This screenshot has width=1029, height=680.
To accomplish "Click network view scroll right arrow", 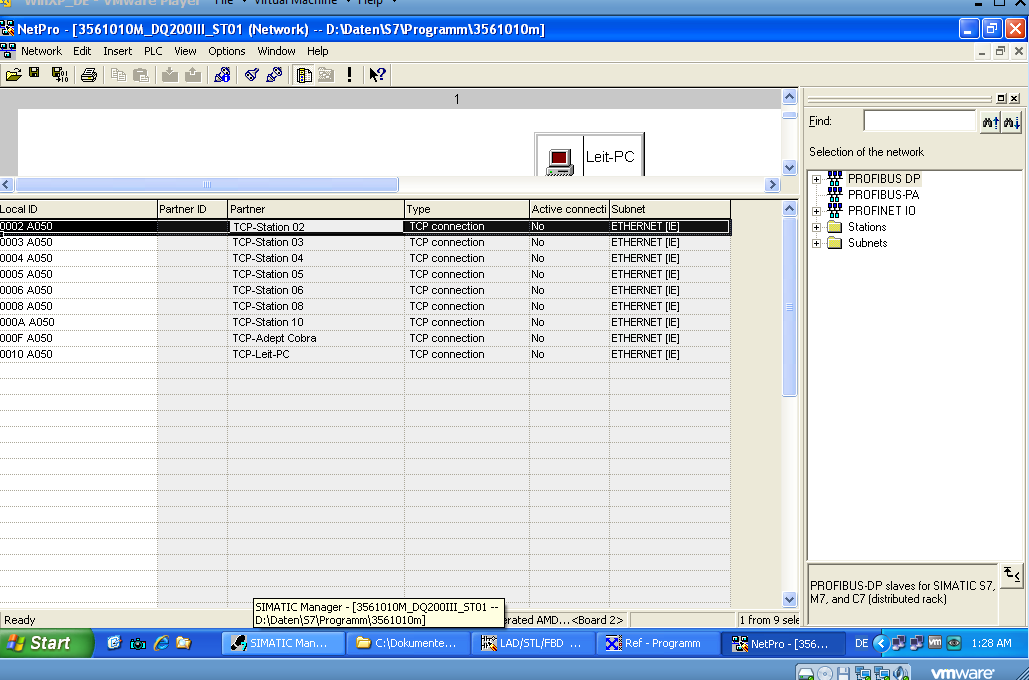I will pos(772,184).
